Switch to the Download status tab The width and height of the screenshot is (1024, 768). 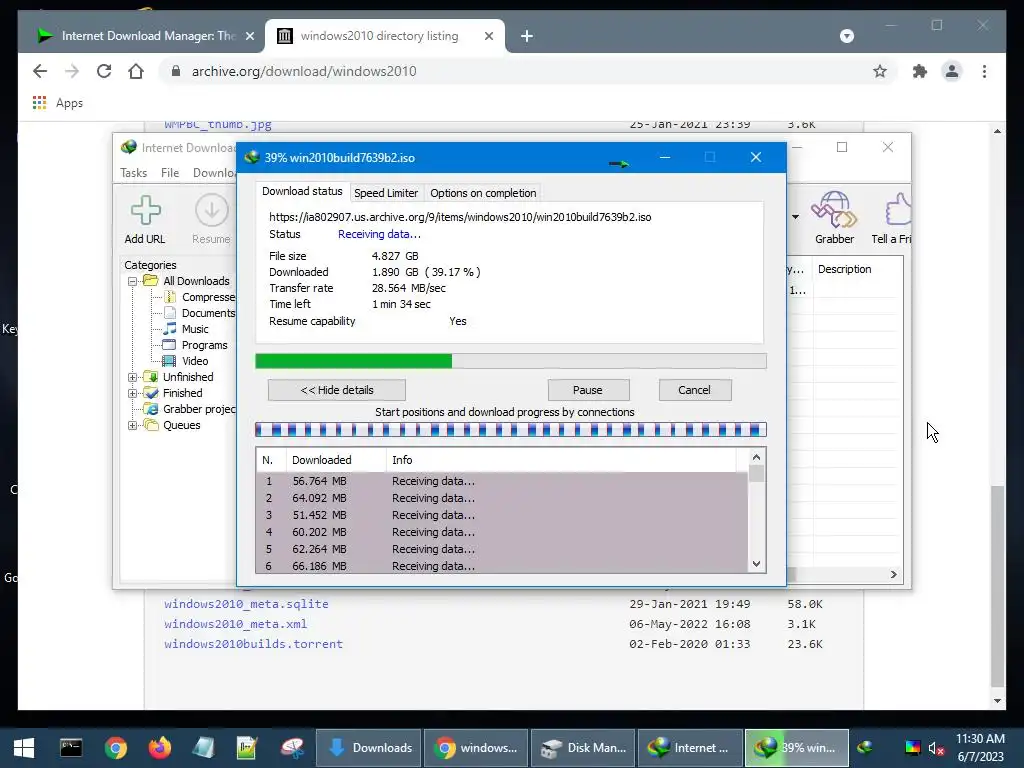[x=302, y=191]
